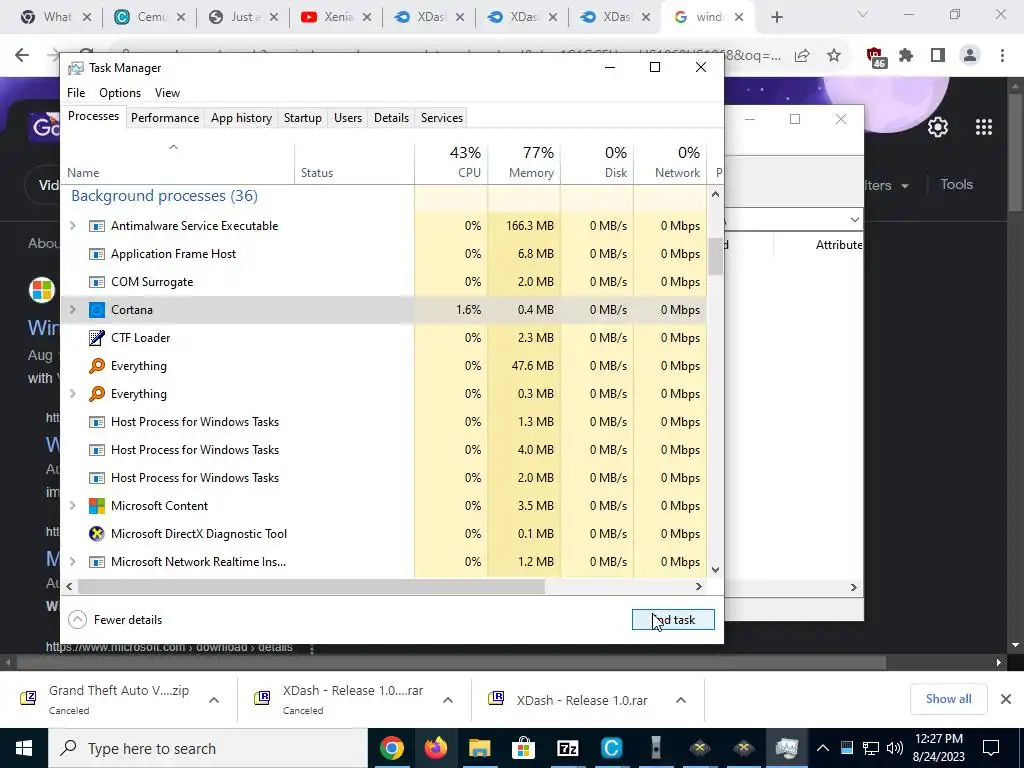Screen dimensions: 1024x768
Task: Open the Windows Start menu
Action: 24,748
